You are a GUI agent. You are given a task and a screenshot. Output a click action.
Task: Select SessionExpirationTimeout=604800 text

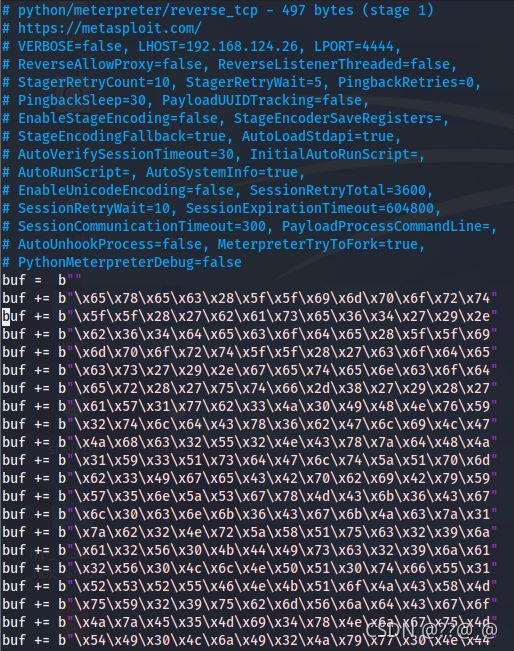tap(310, 208)
